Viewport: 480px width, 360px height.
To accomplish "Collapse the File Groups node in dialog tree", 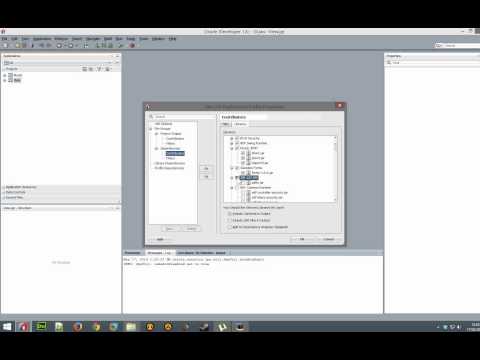I will pyautogui.click(x=151, y=129).
